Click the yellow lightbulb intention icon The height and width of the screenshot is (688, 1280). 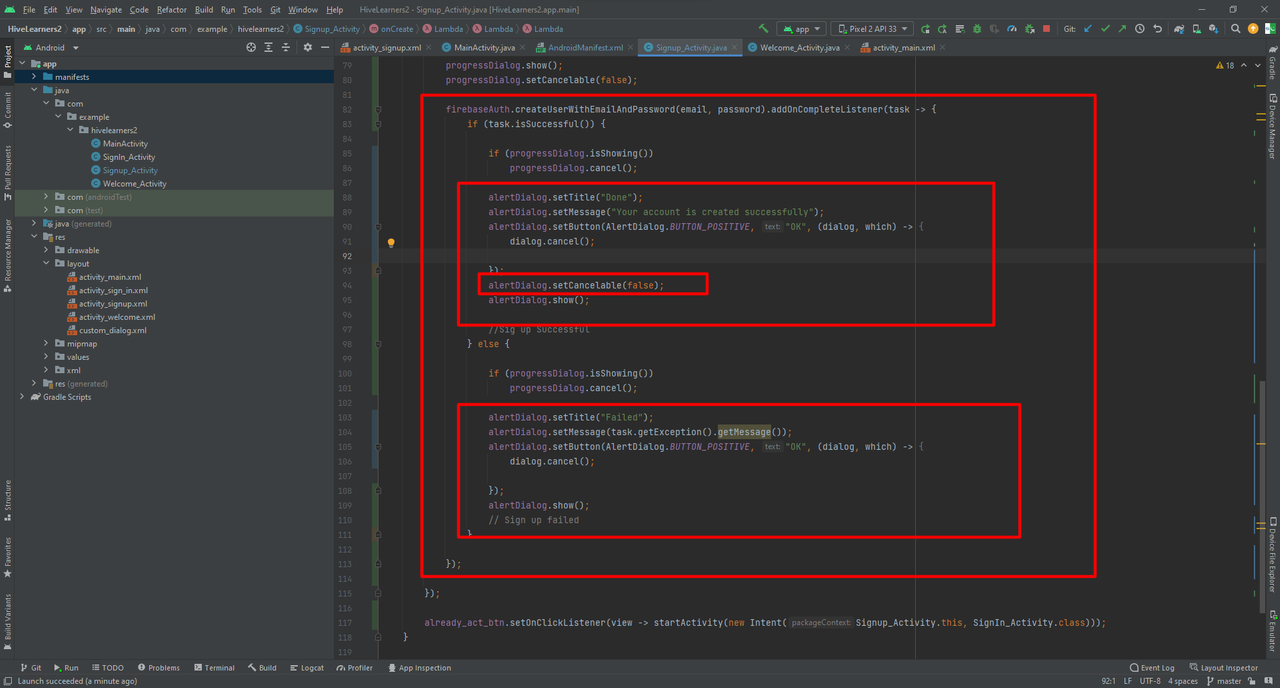391,242
